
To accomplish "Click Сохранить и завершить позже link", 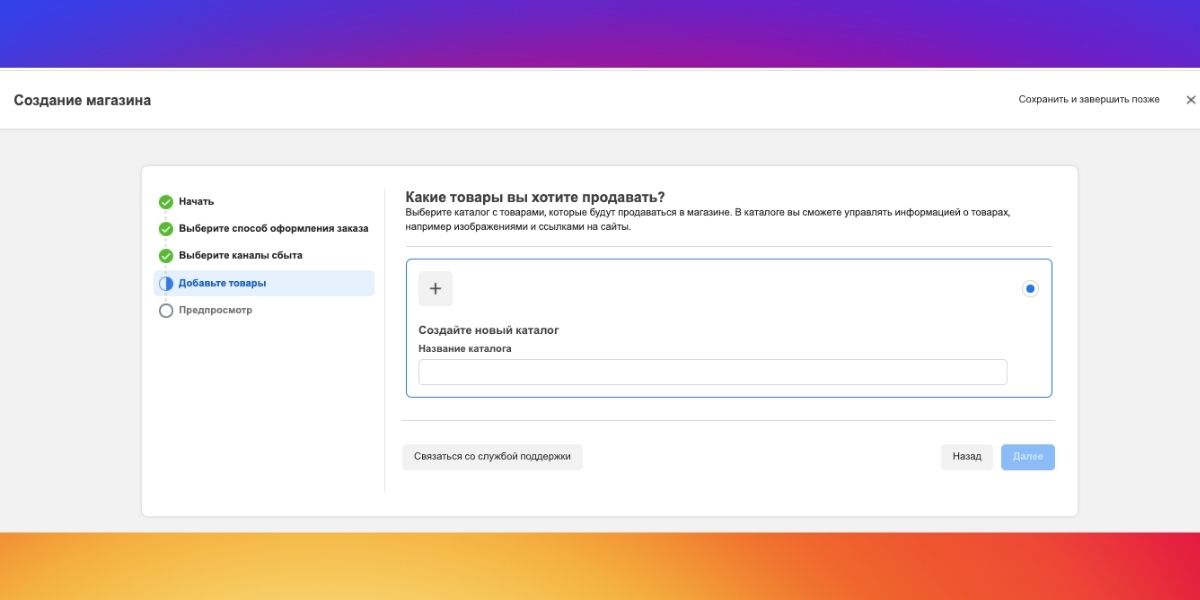I will click(1089, 100).
